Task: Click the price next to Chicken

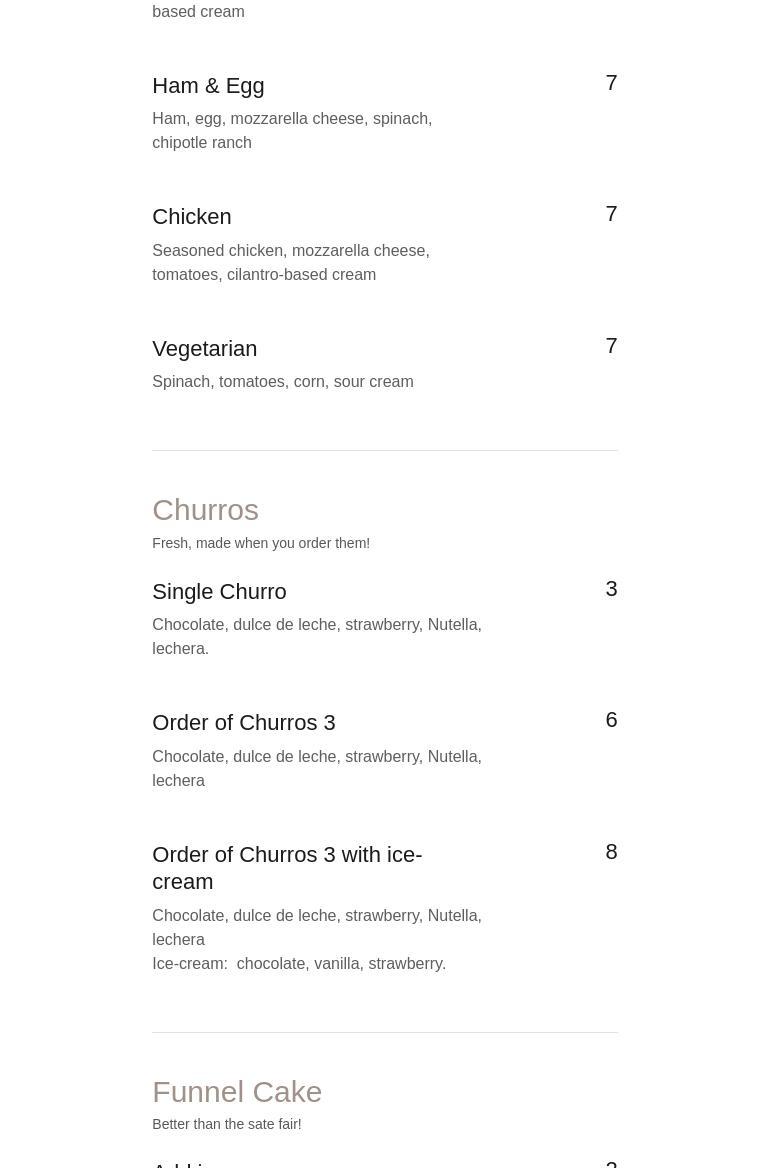Action: pyautogui.click(x=611, y=214)
